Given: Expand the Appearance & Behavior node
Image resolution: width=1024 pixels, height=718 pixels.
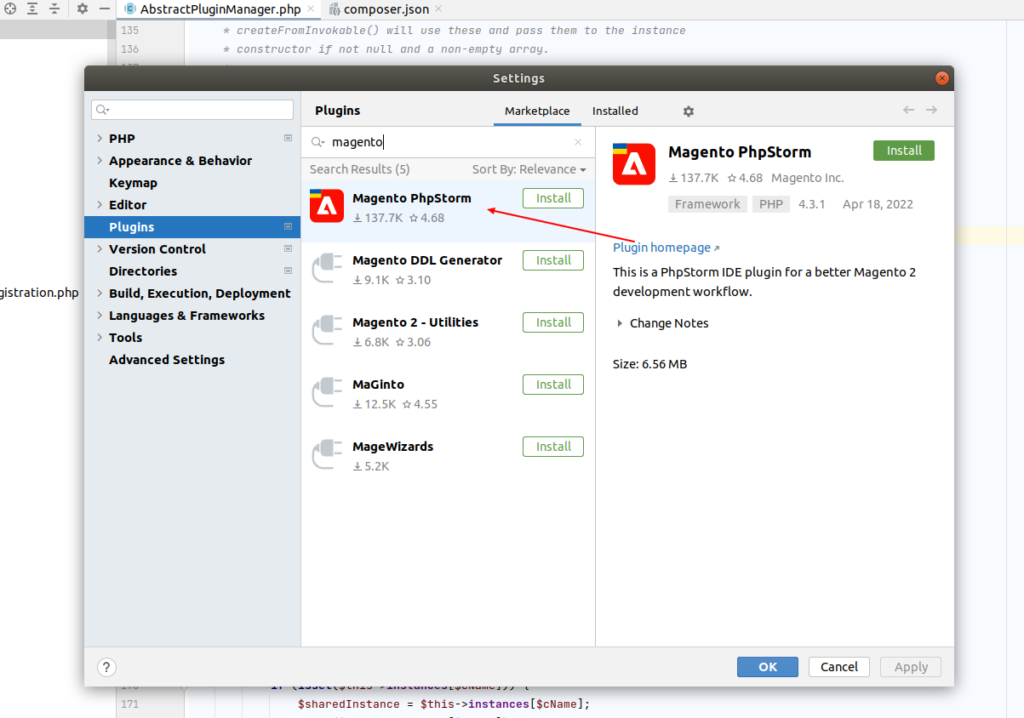Looking at the screenshot, I should 99,161.
